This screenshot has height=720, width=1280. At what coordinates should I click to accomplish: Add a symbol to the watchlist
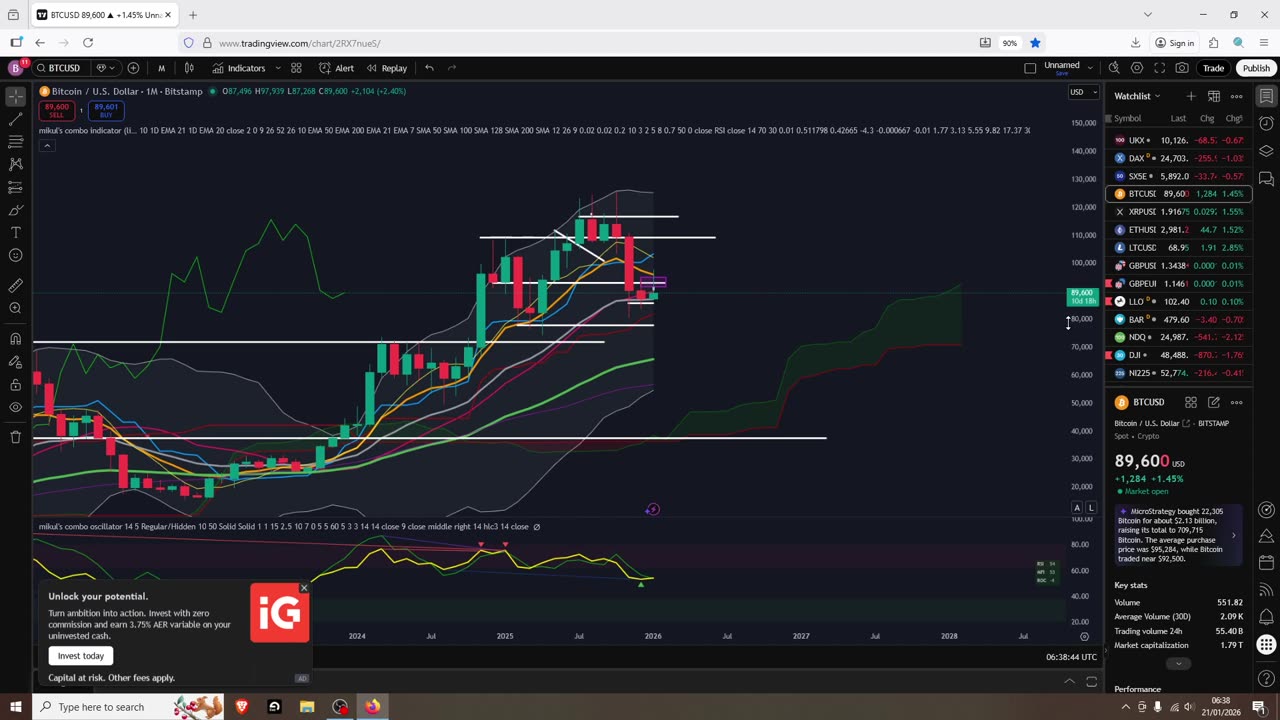pyautogui.click(x=1191, y=96)
